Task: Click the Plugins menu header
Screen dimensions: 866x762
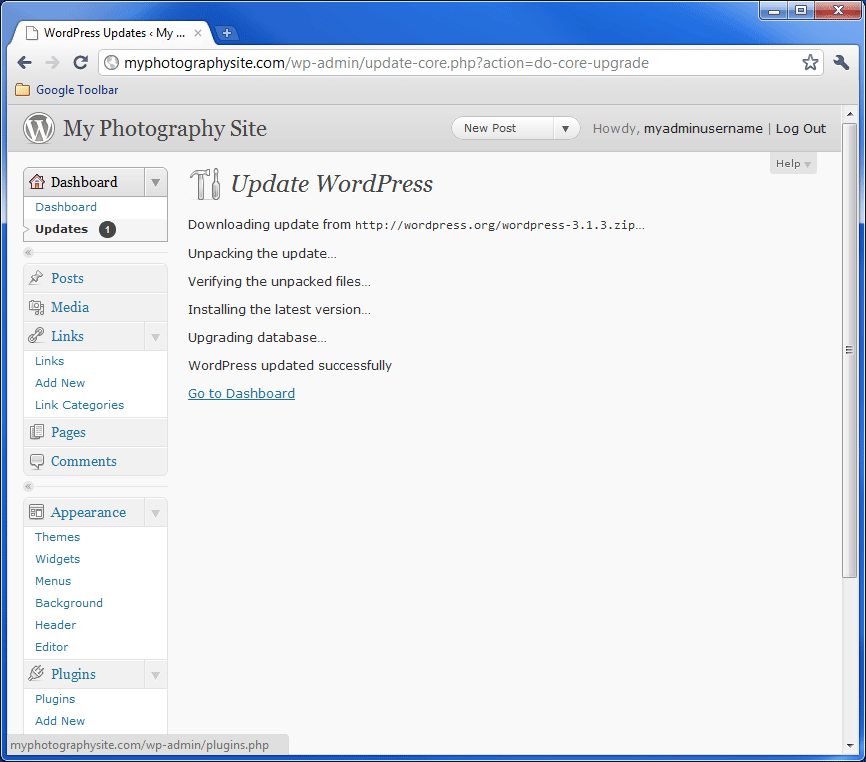Action: click(85, 674)
